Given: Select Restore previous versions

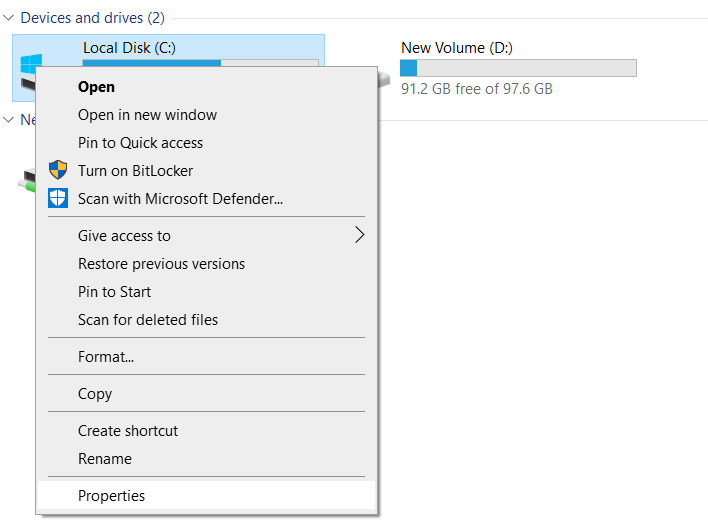Looking at the screenshot, I should click(x=206, y=264).
